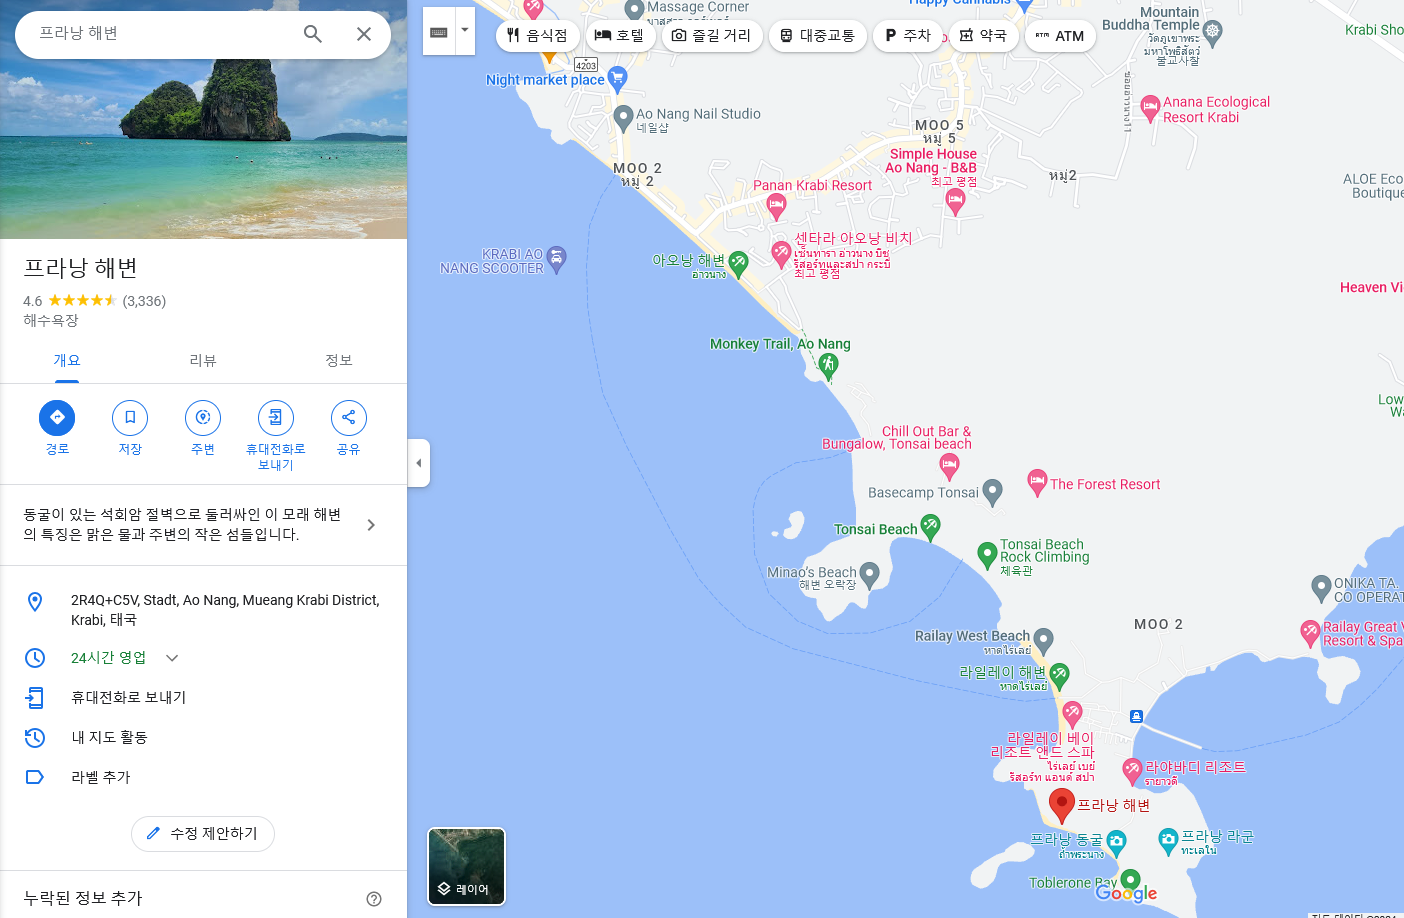Click The Forest Resort hotel marker
Image resolution: width=1404 pixels, height=918 pixels.
click(x=1037, y=483)
